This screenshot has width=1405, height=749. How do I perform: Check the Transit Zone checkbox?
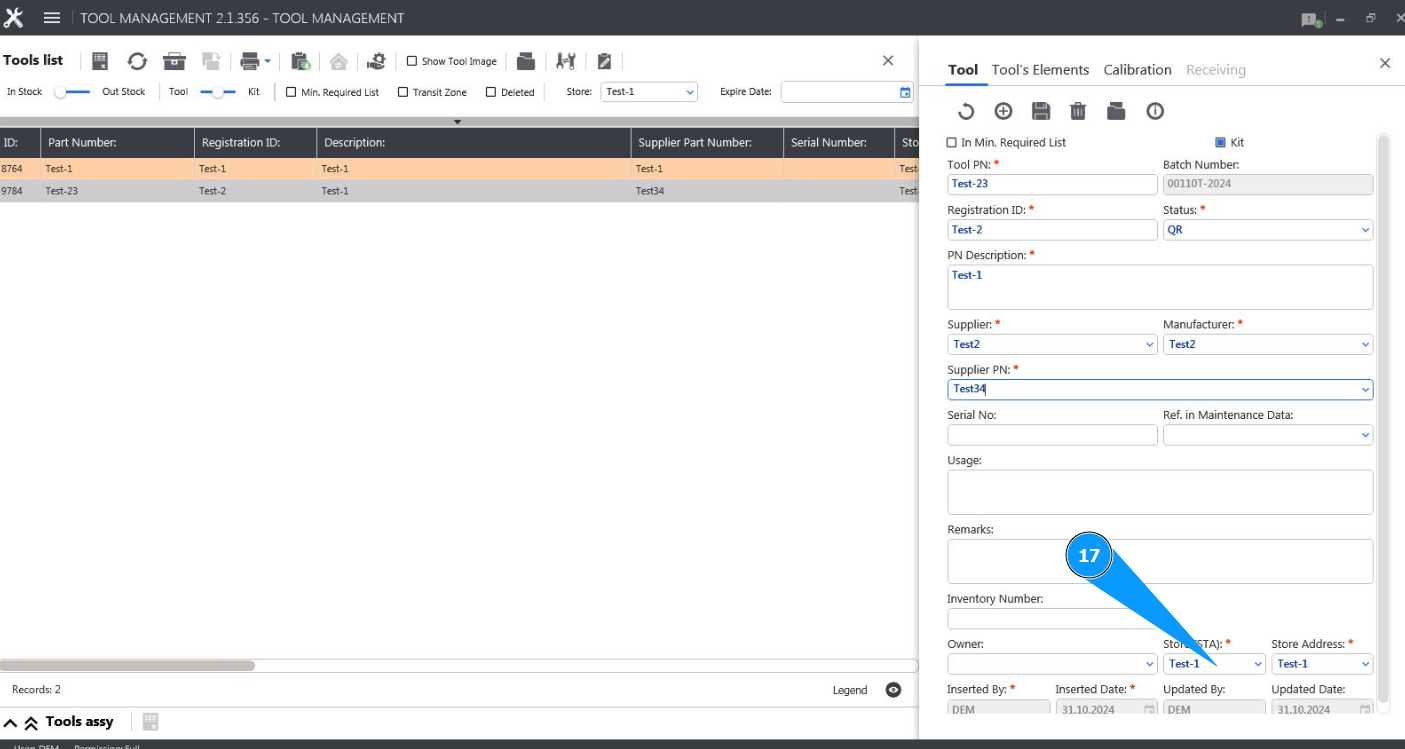[403, 92]
